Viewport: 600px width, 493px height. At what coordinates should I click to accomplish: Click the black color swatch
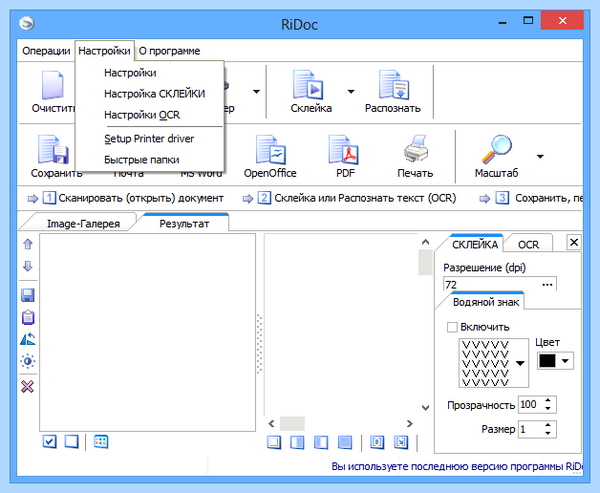547,361
